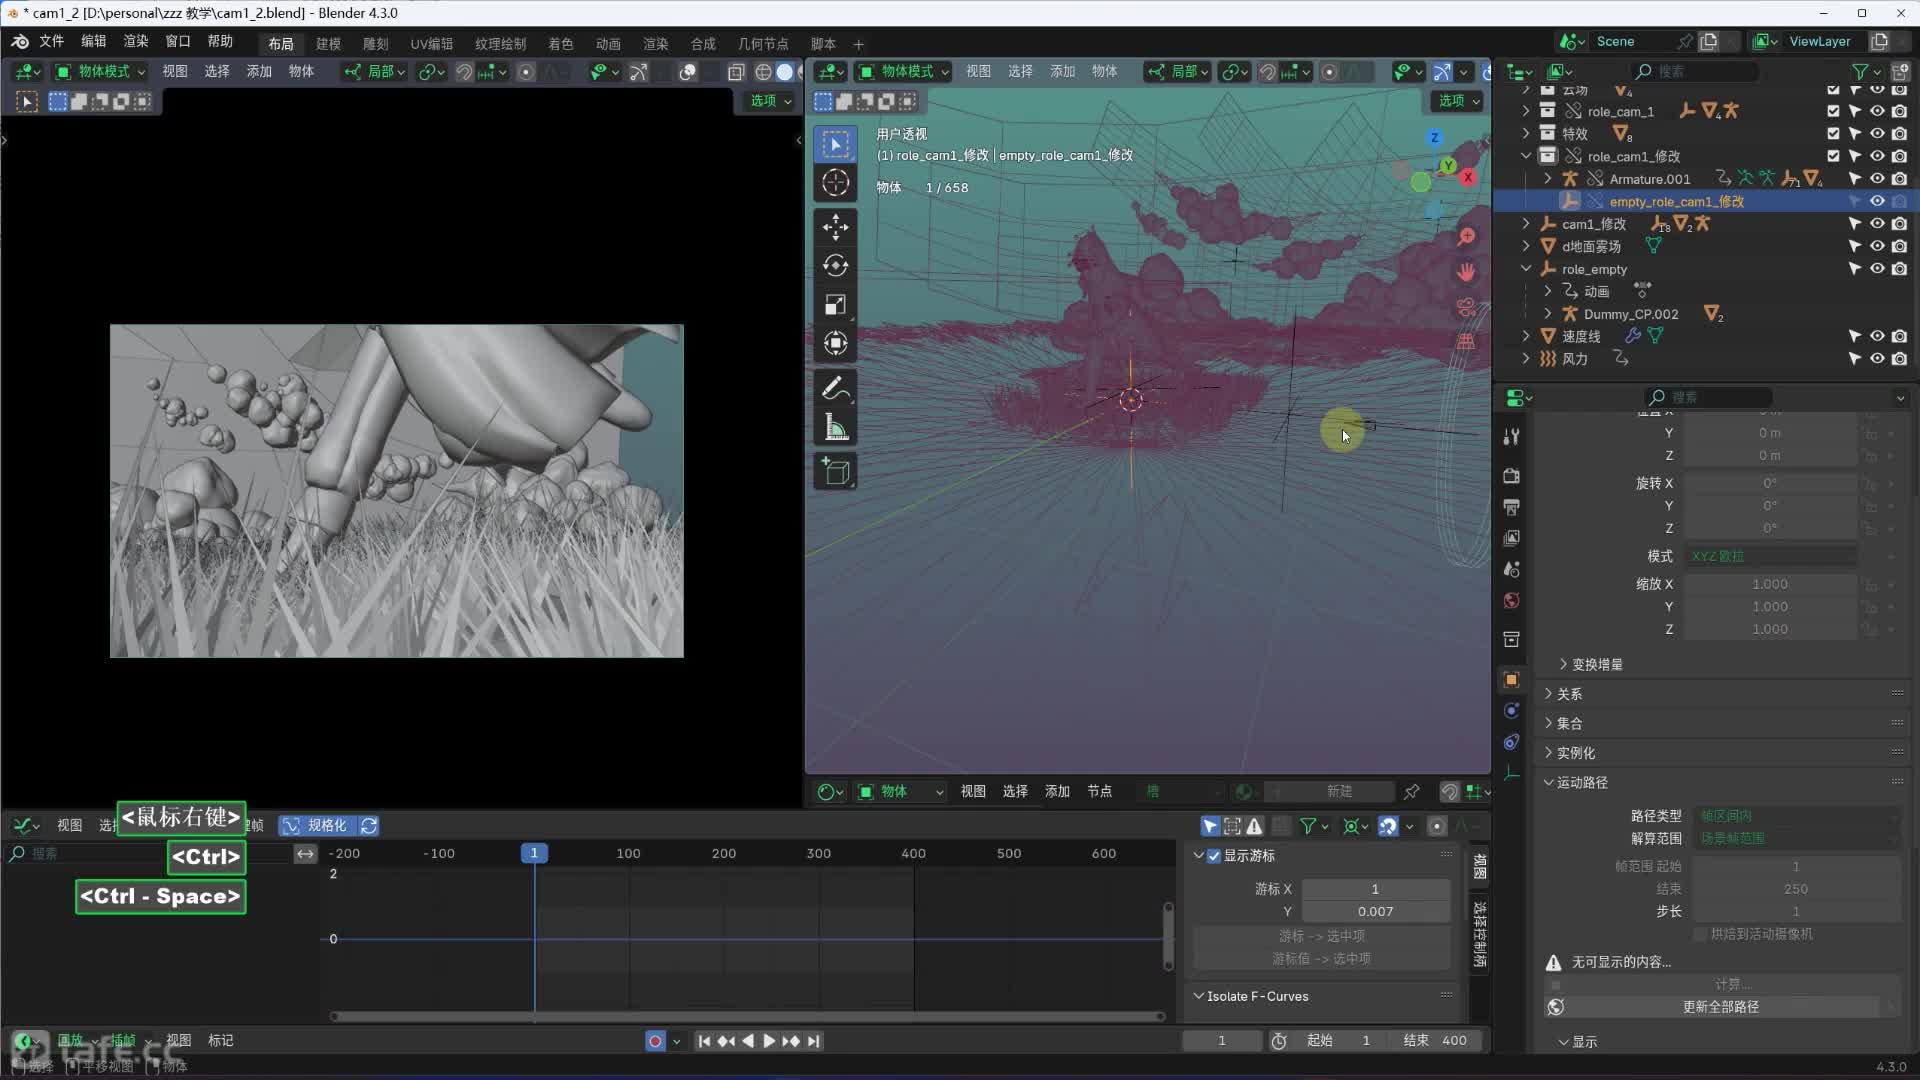Select the Rotate tool icon

835,266
